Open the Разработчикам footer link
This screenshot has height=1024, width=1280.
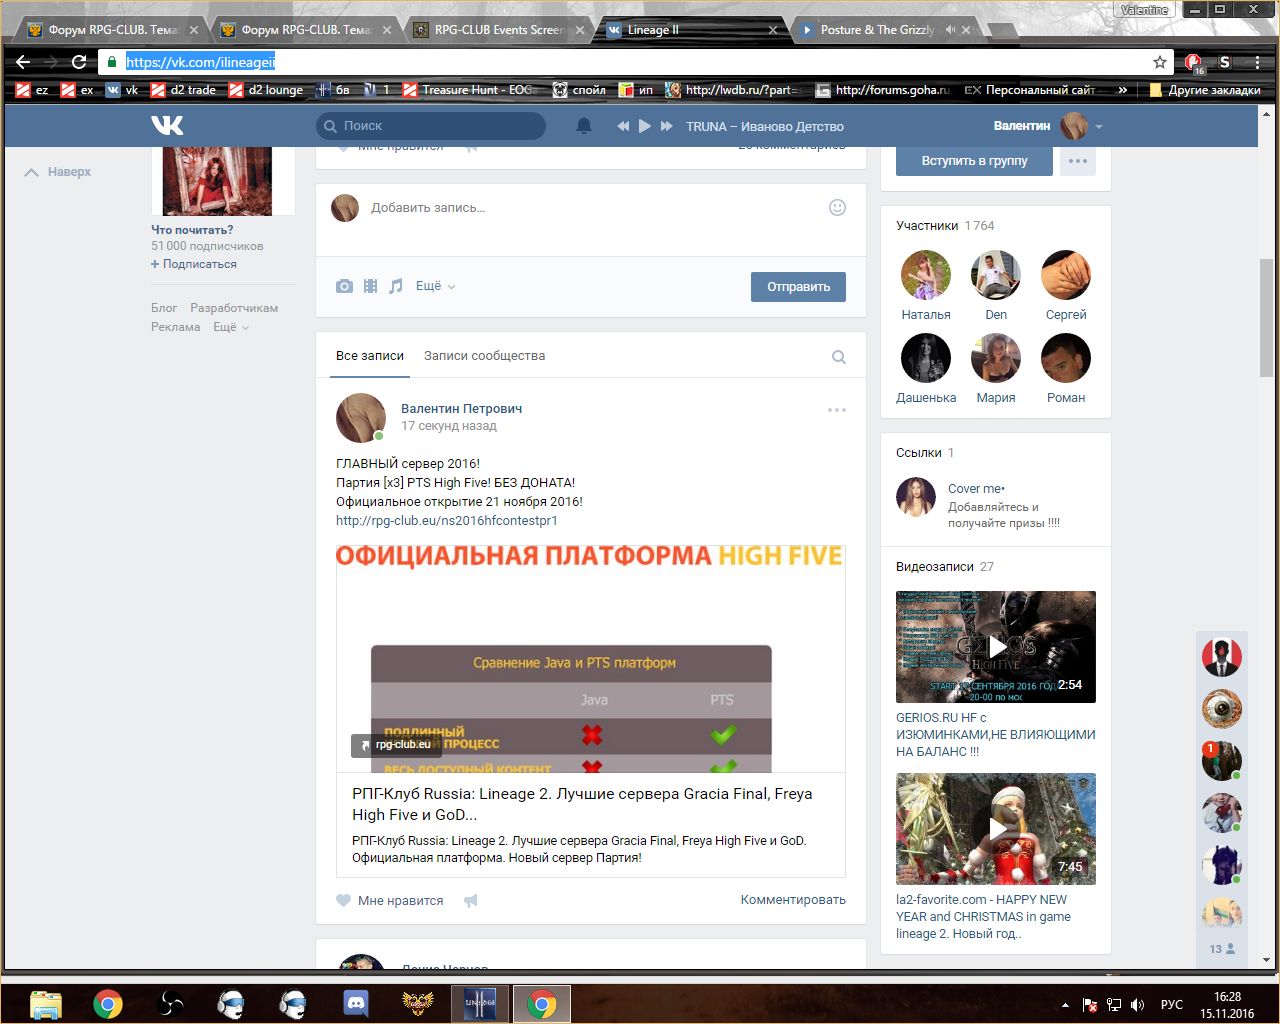[234, 308]
